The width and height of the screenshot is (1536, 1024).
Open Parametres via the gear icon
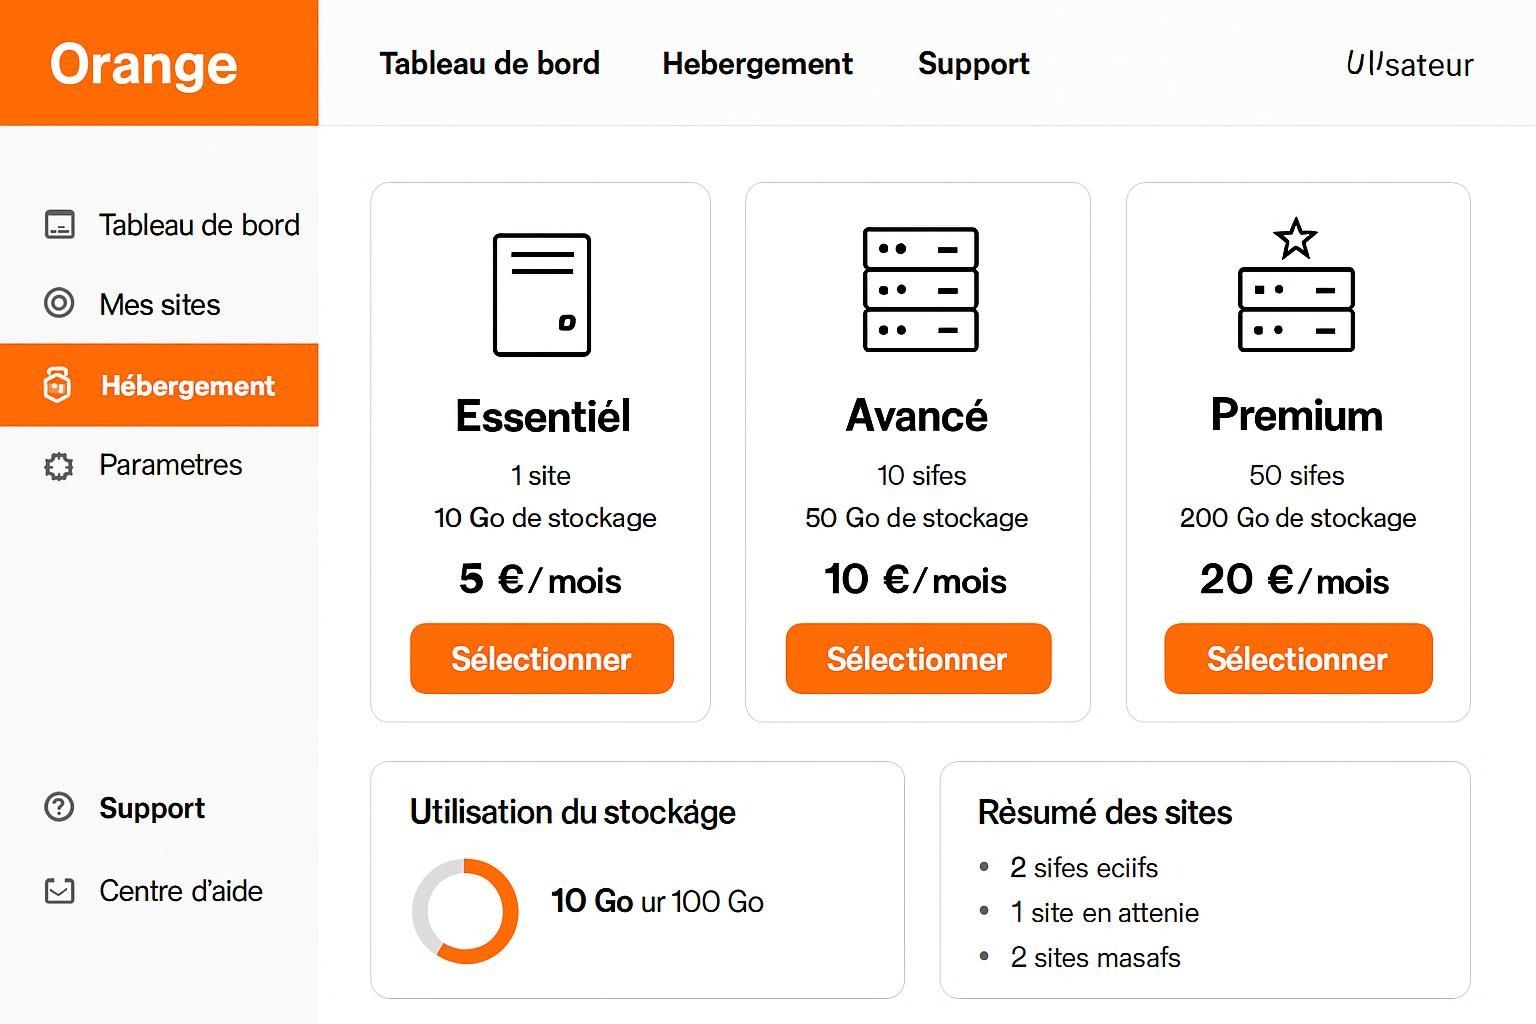[x=59, y=465]
